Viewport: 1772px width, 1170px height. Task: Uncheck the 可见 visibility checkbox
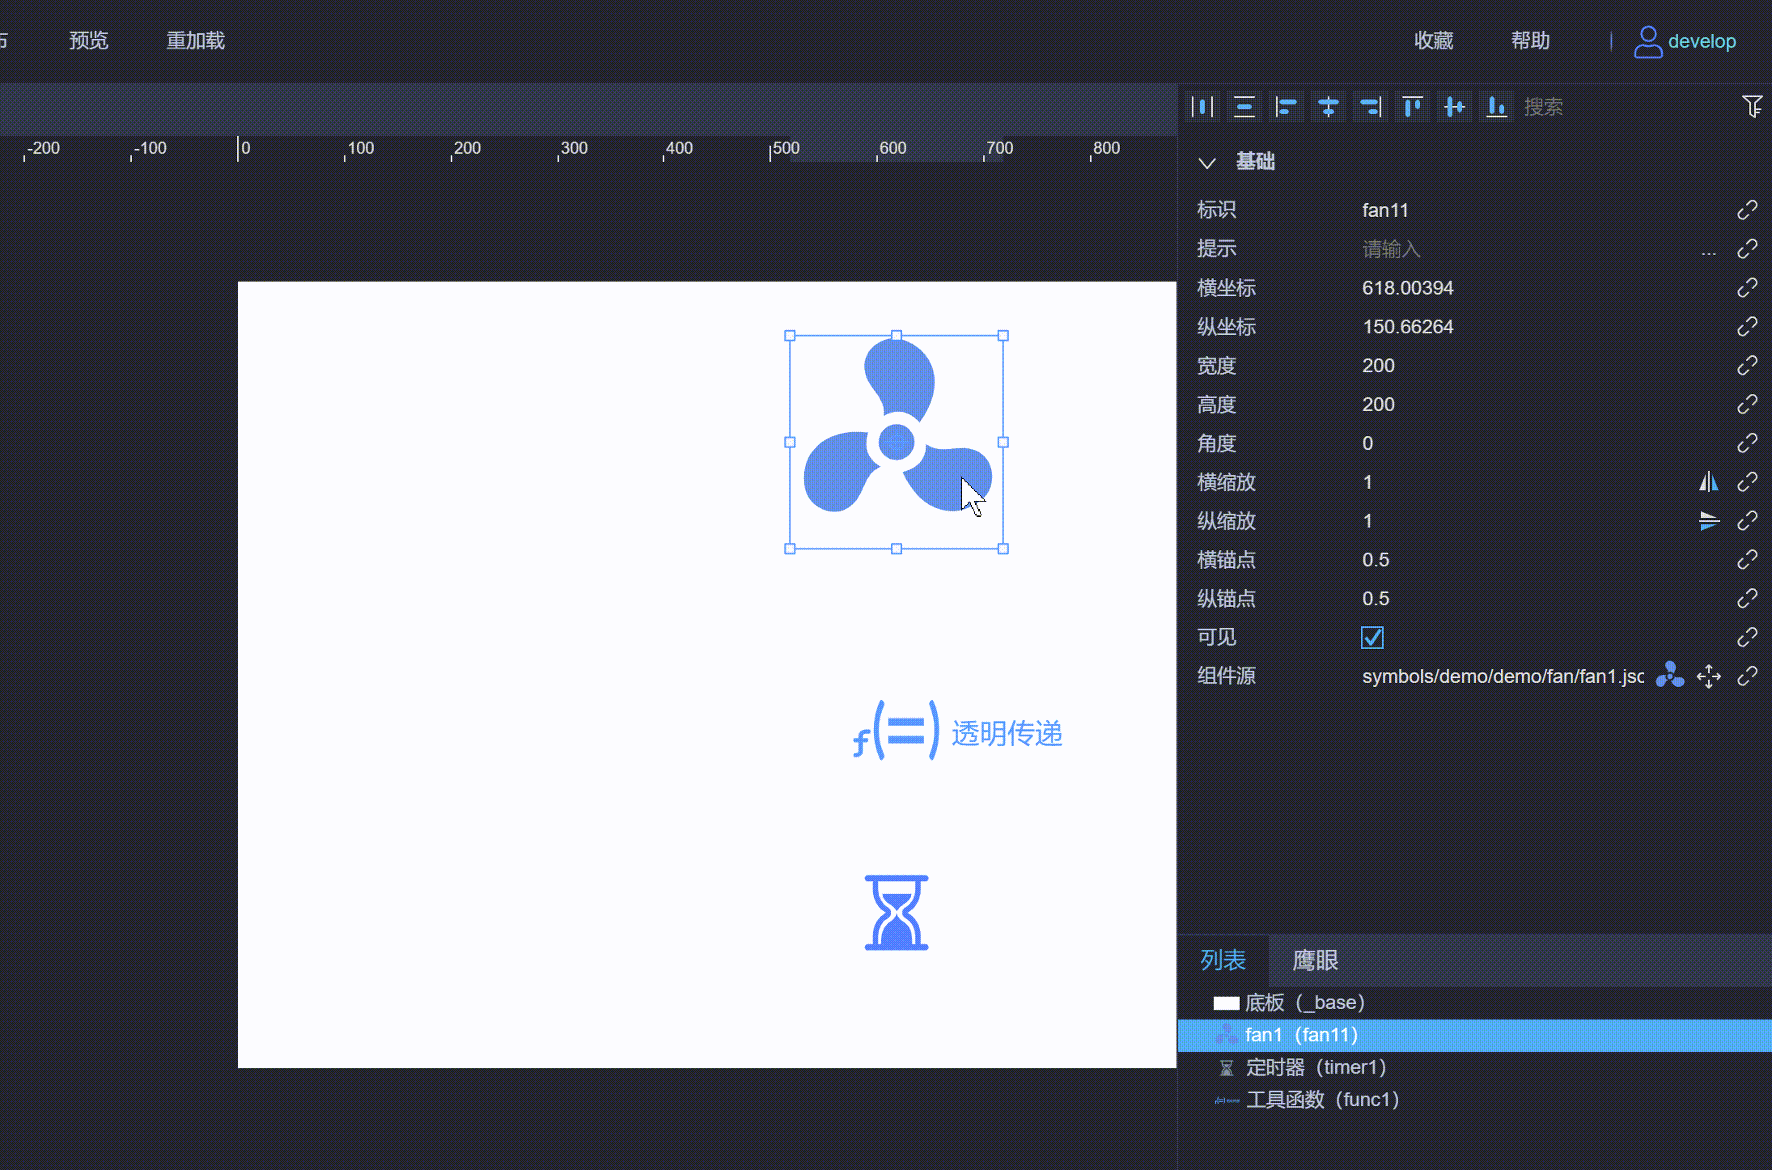(1372, 637)
